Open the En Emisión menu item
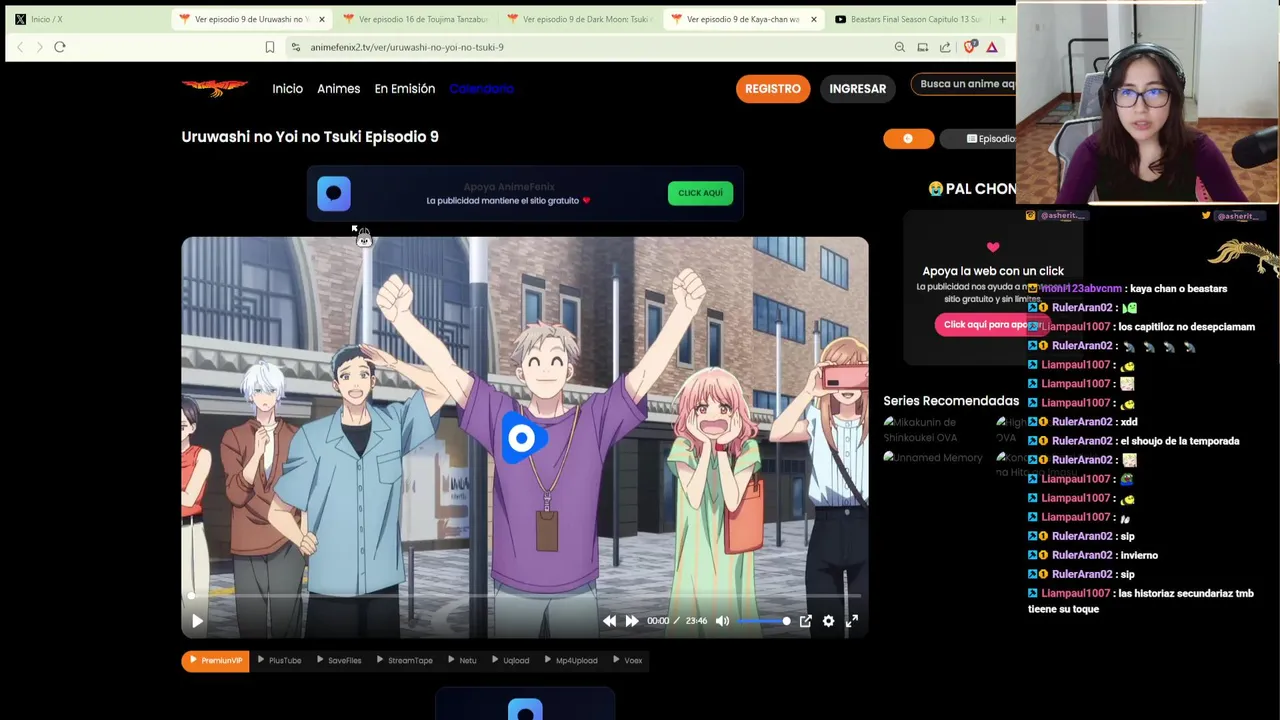The image size is (1280, 720). pos(405,89)
